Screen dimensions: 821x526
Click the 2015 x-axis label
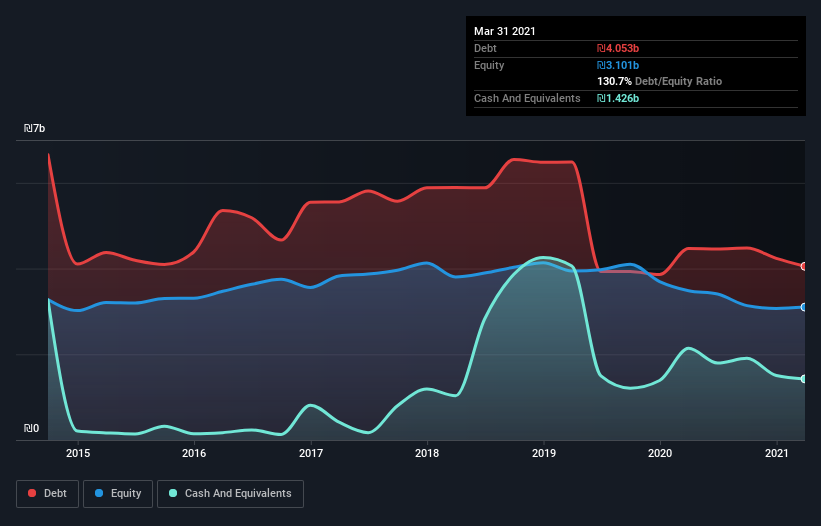(x=78, y=453)
